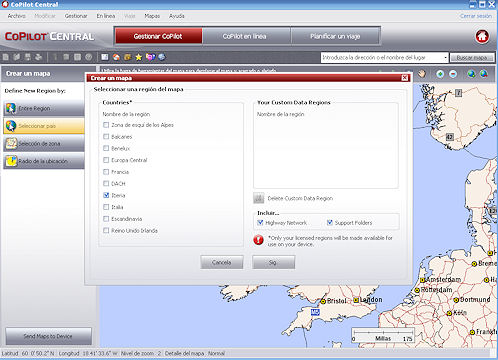
Task: Close the Crear un mapa dialog
Action: pos(404,78)
